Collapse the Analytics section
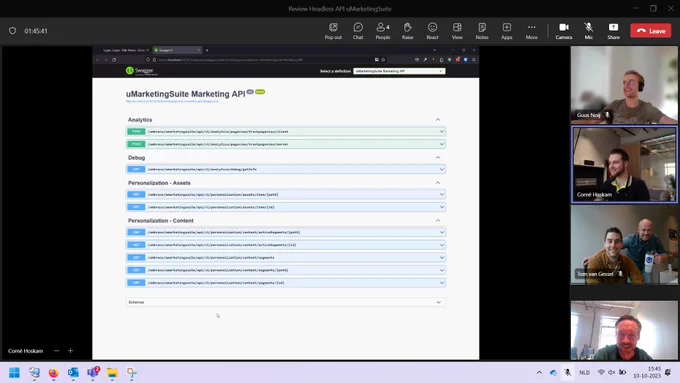This screenshot has height=383, width=680. 438,120
